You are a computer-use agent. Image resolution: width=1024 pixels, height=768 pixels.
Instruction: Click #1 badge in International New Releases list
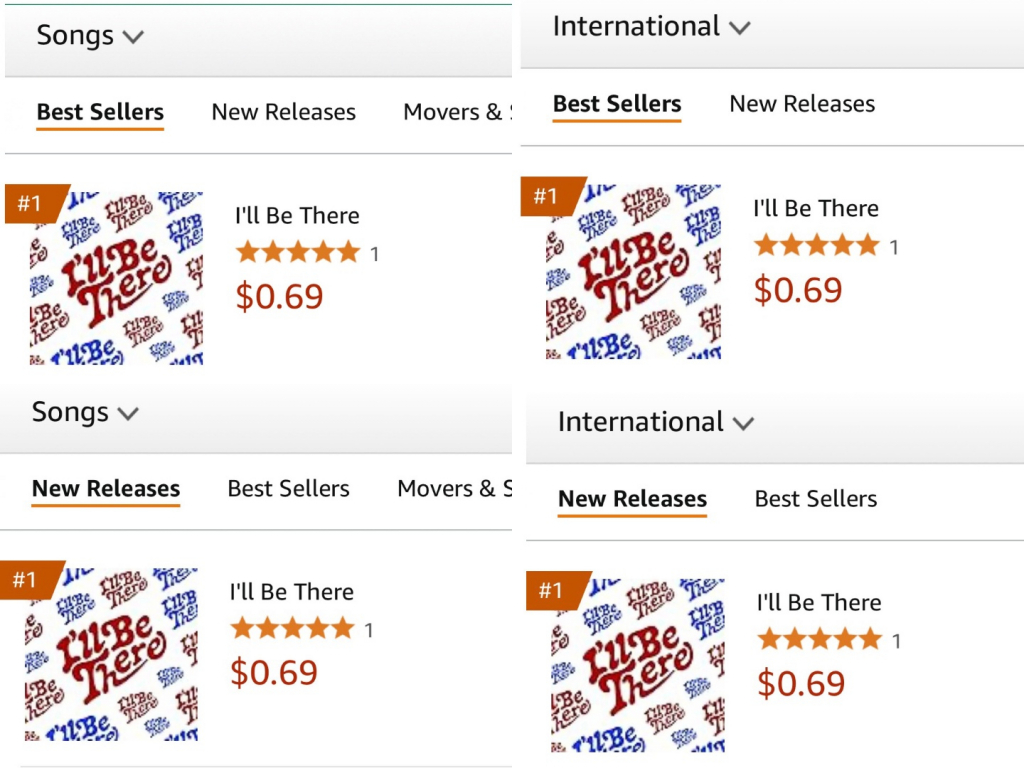click(551, 591)
